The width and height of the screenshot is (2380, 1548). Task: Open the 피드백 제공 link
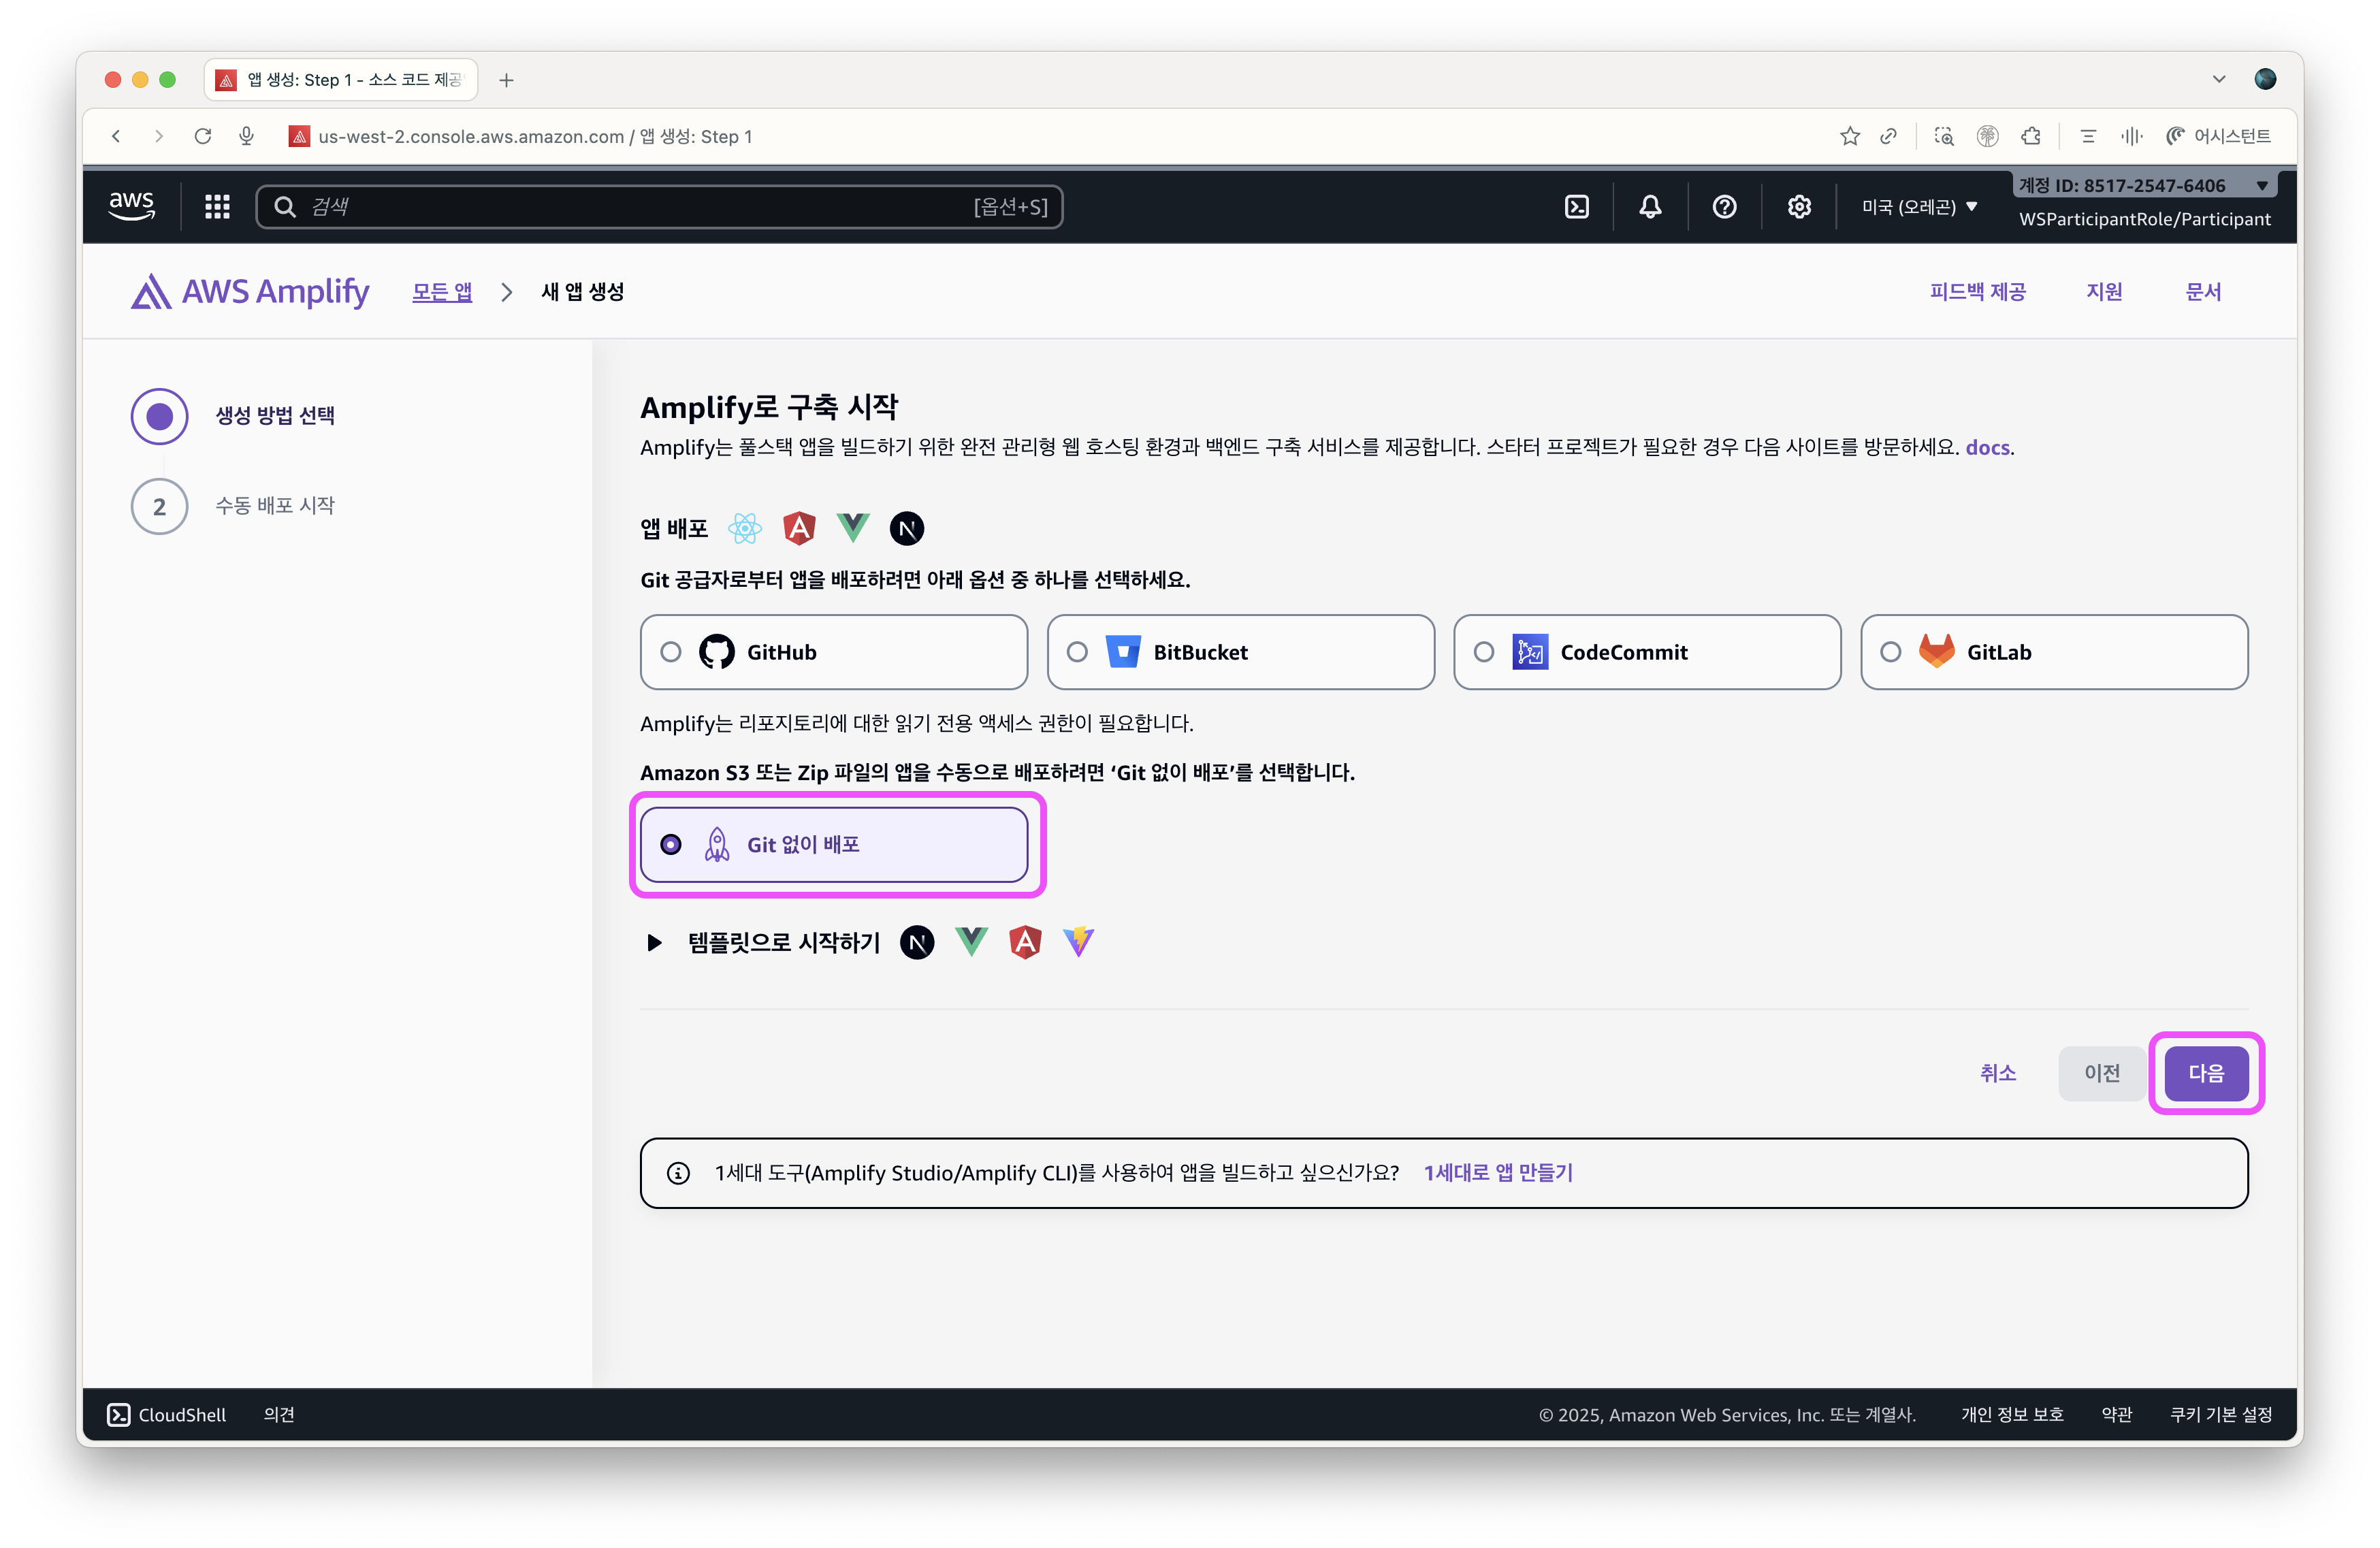tap(1977, 291)
